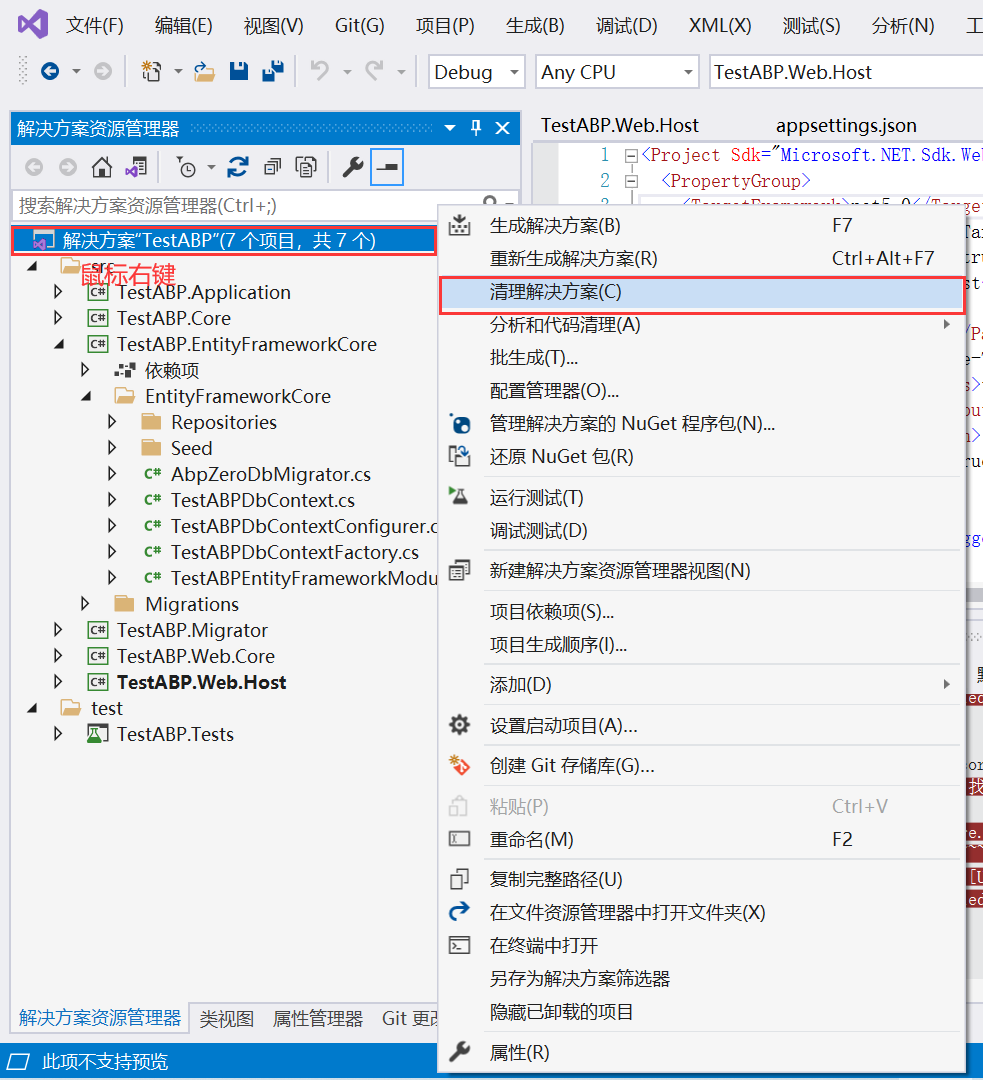Click the Collapse All icon
The image size is (983, 1080).
272,167
